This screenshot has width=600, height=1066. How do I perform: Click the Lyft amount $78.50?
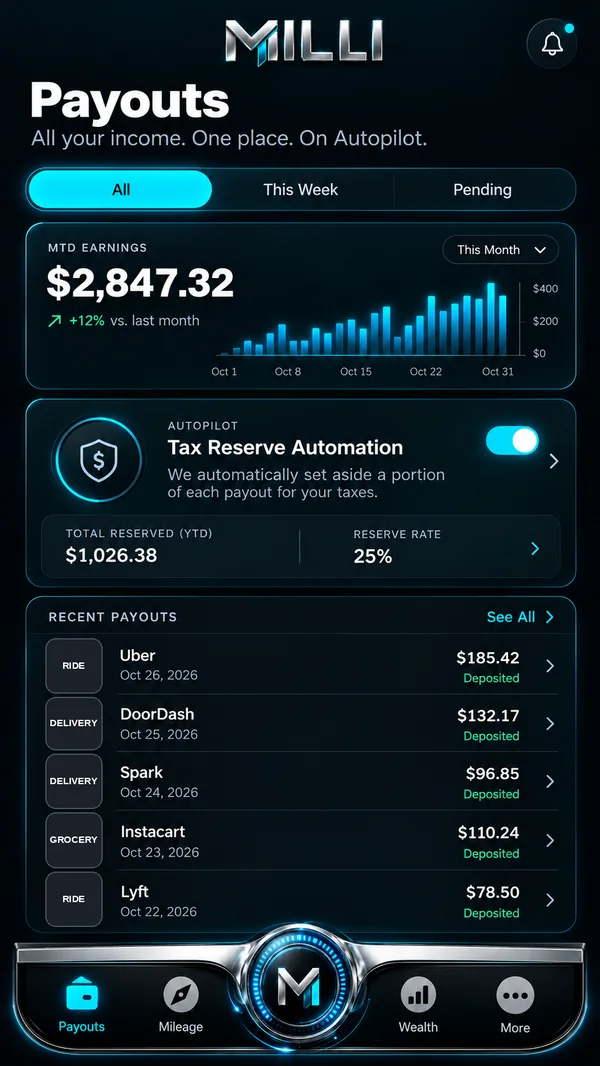click(x=493, y=891)
